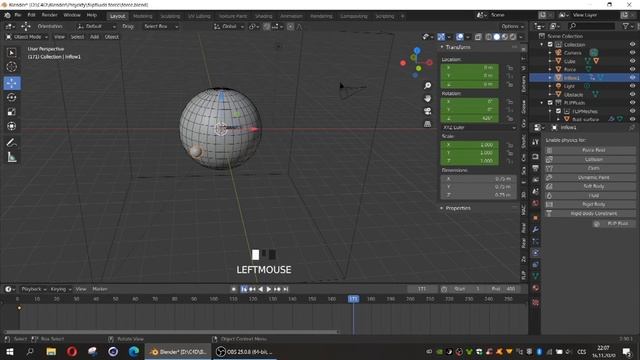Hide the Camera object in outliner
The width and height of the screenshot is (640, 360).
[x=632, y=53]
